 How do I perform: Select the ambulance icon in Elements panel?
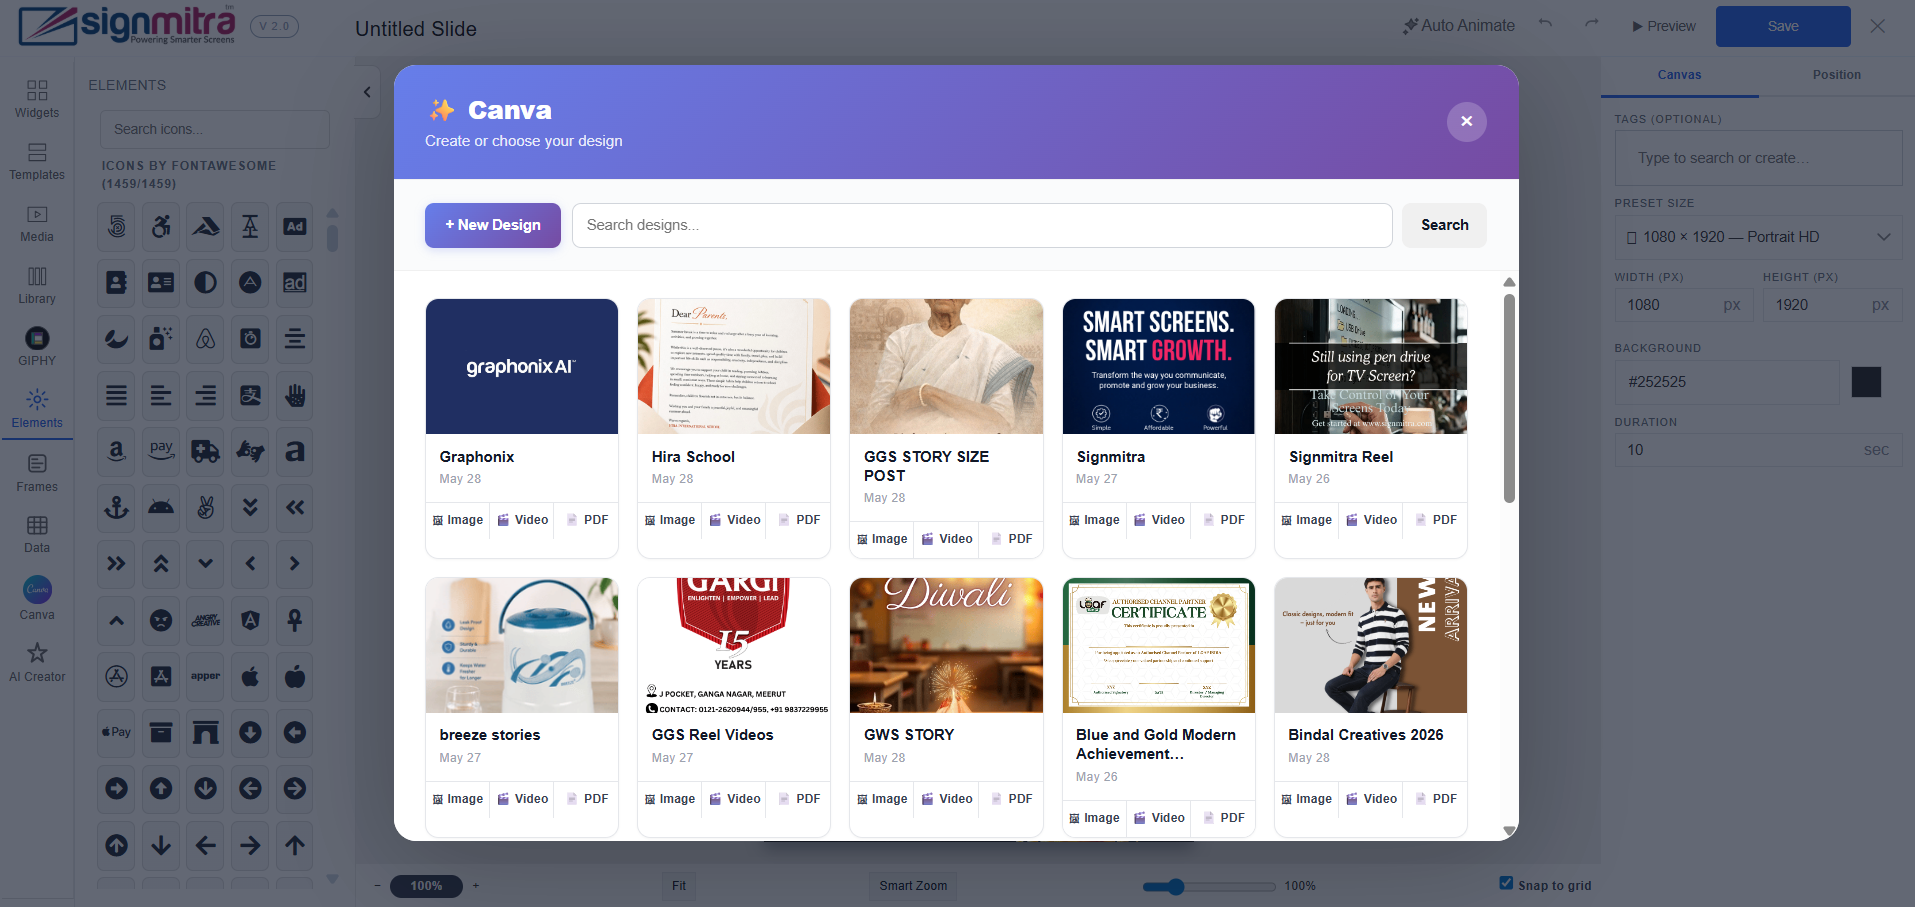(206, 451)
